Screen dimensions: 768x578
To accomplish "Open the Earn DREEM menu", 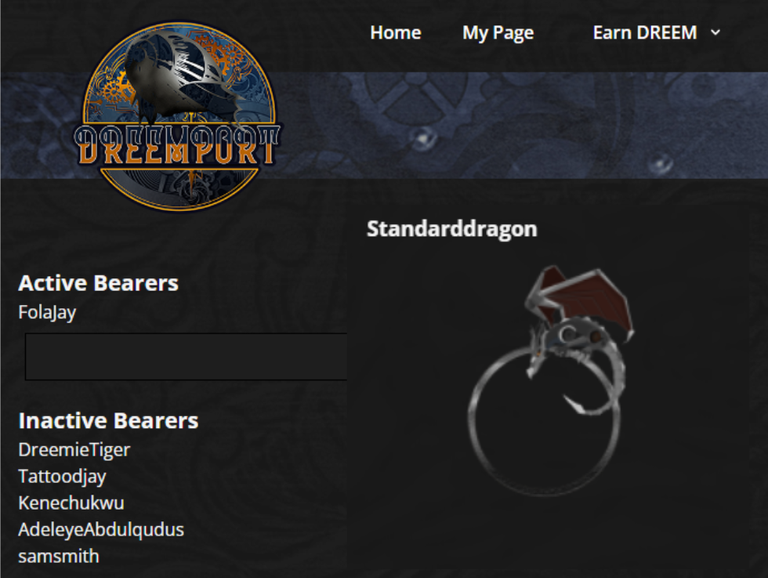I will tap(645, 33).
